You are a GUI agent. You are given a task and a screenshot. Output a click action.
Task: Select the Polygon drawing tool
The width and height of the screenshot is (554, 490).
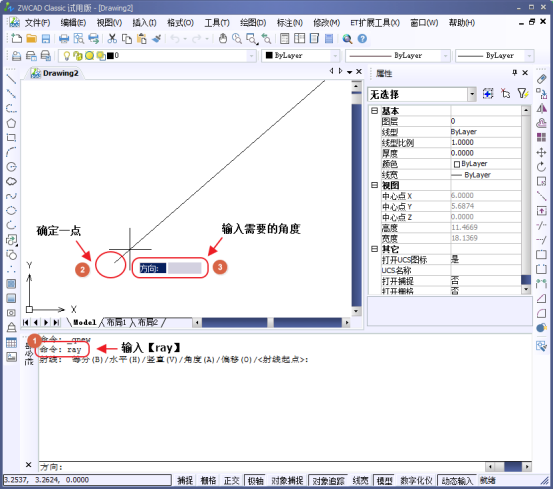[x=11, y=123]
